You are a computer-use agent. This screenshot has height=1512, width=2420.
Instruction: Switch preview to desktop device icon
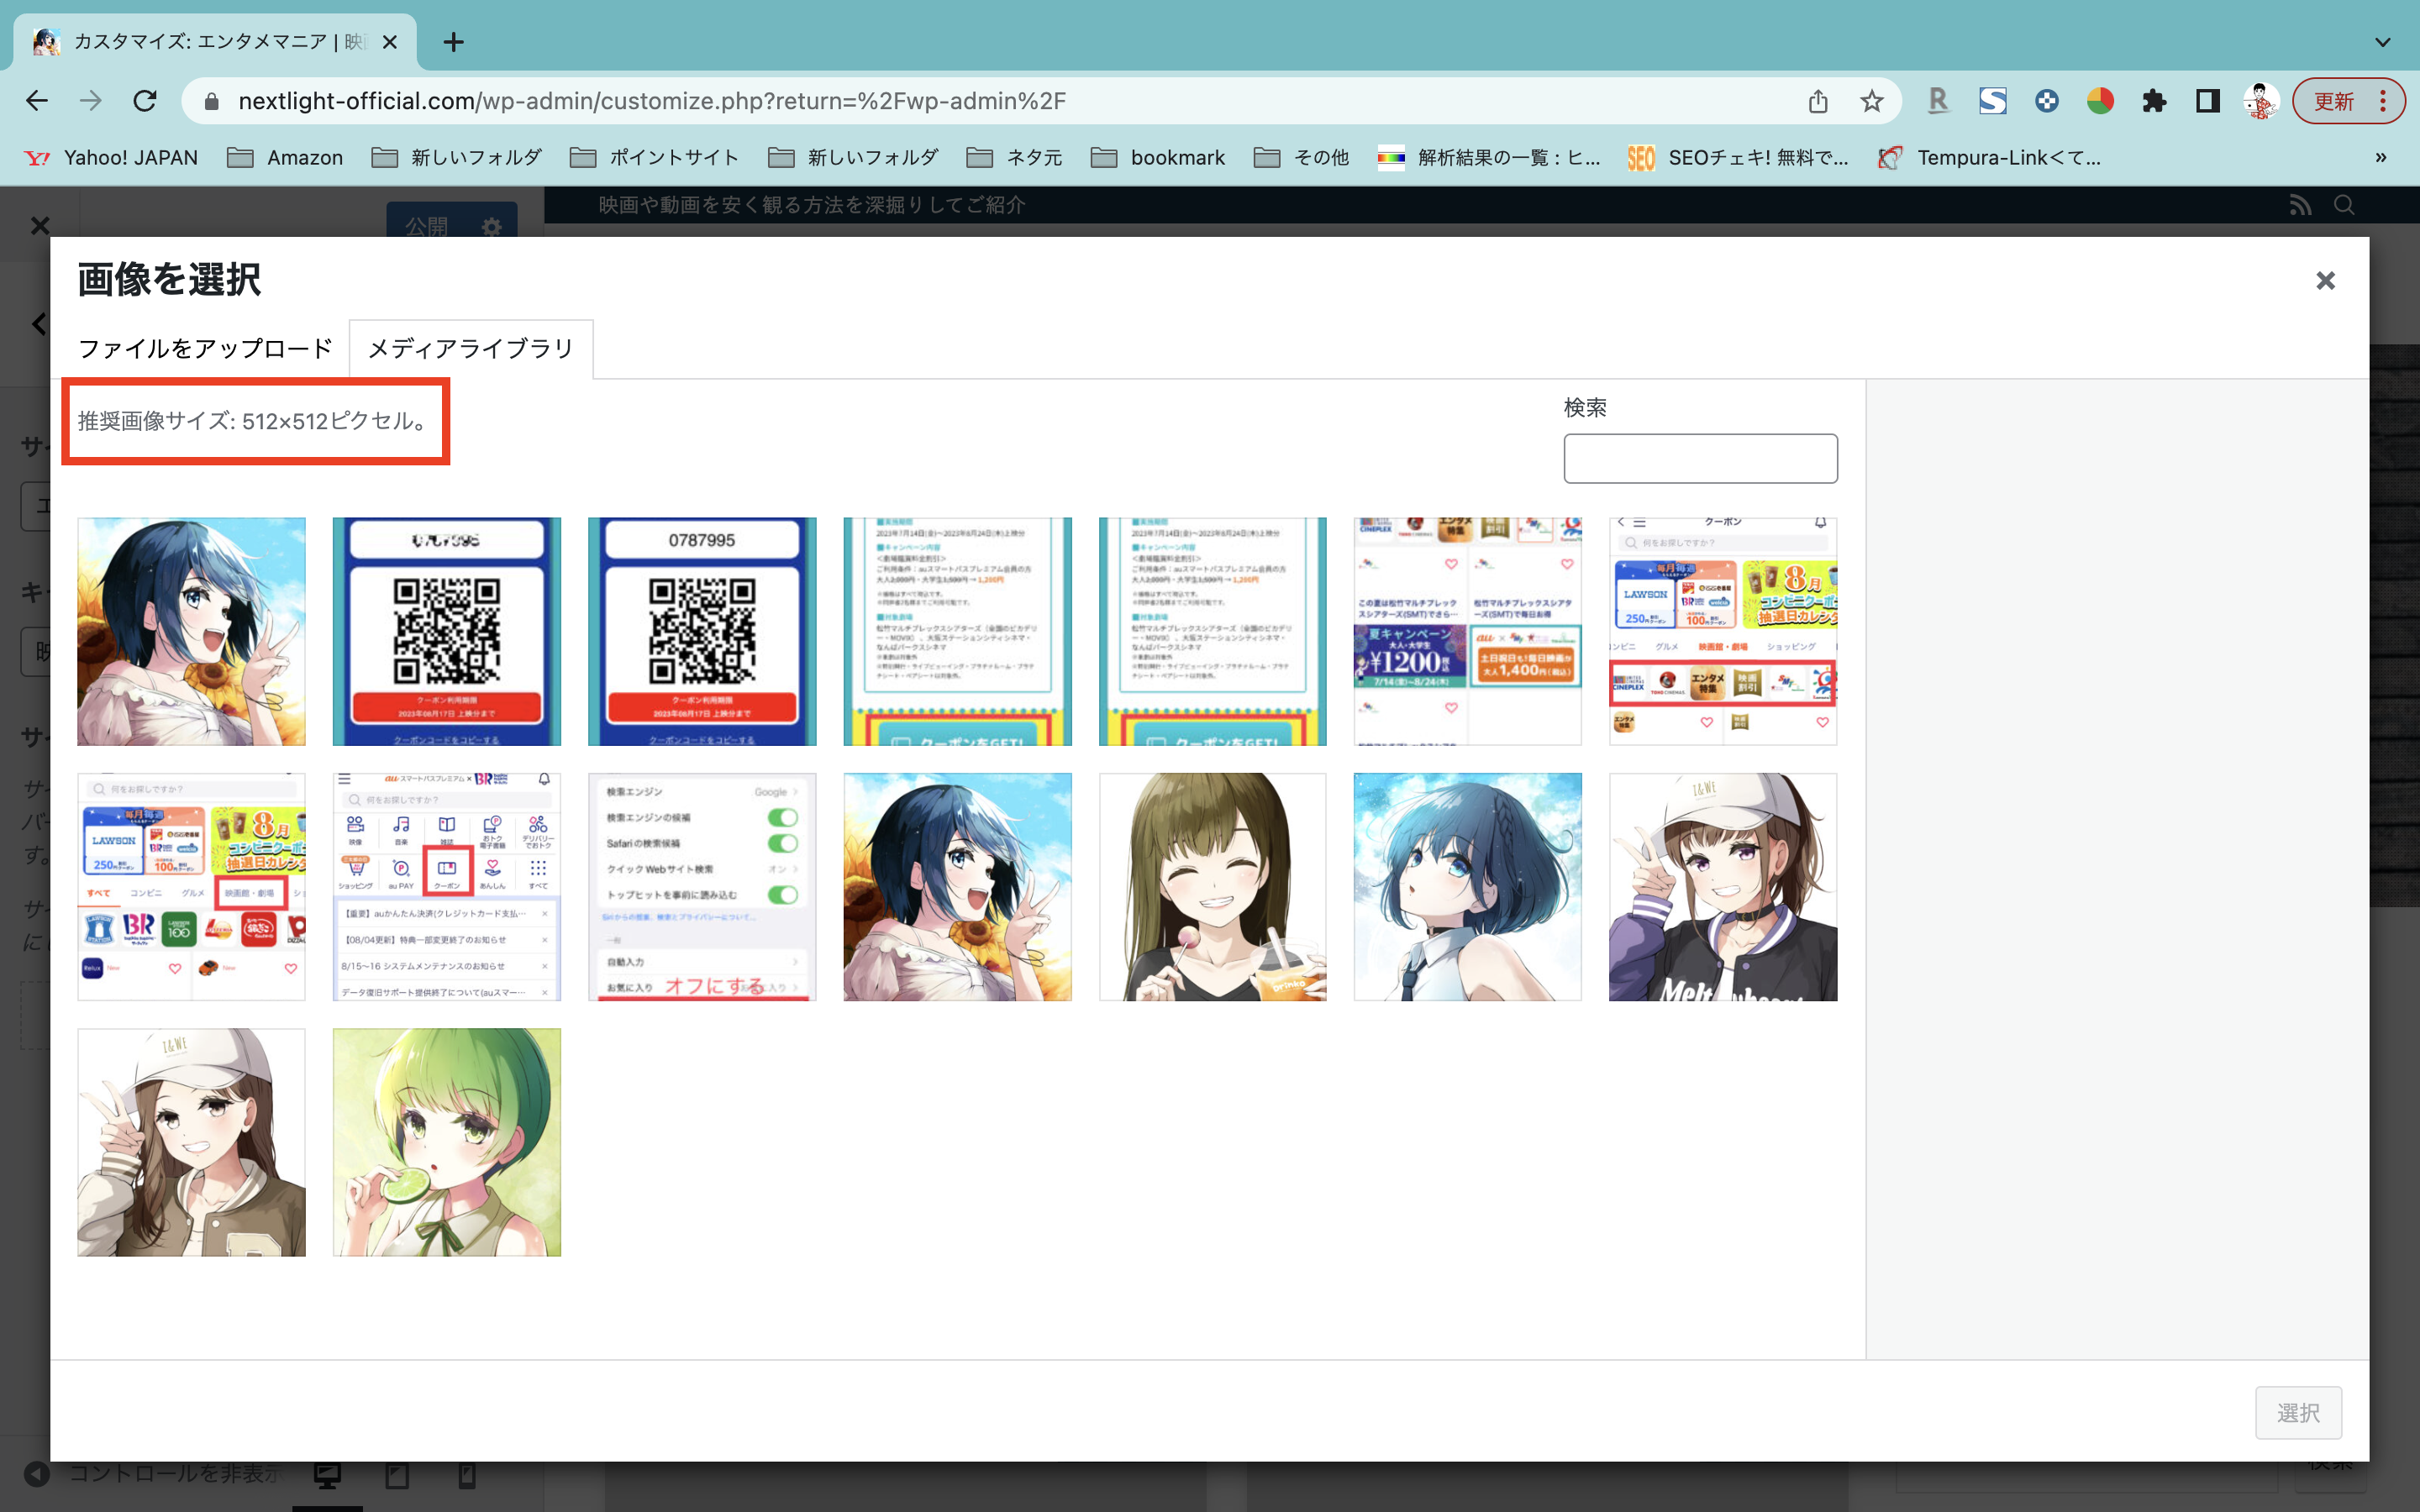click(x=328, y=1475)
